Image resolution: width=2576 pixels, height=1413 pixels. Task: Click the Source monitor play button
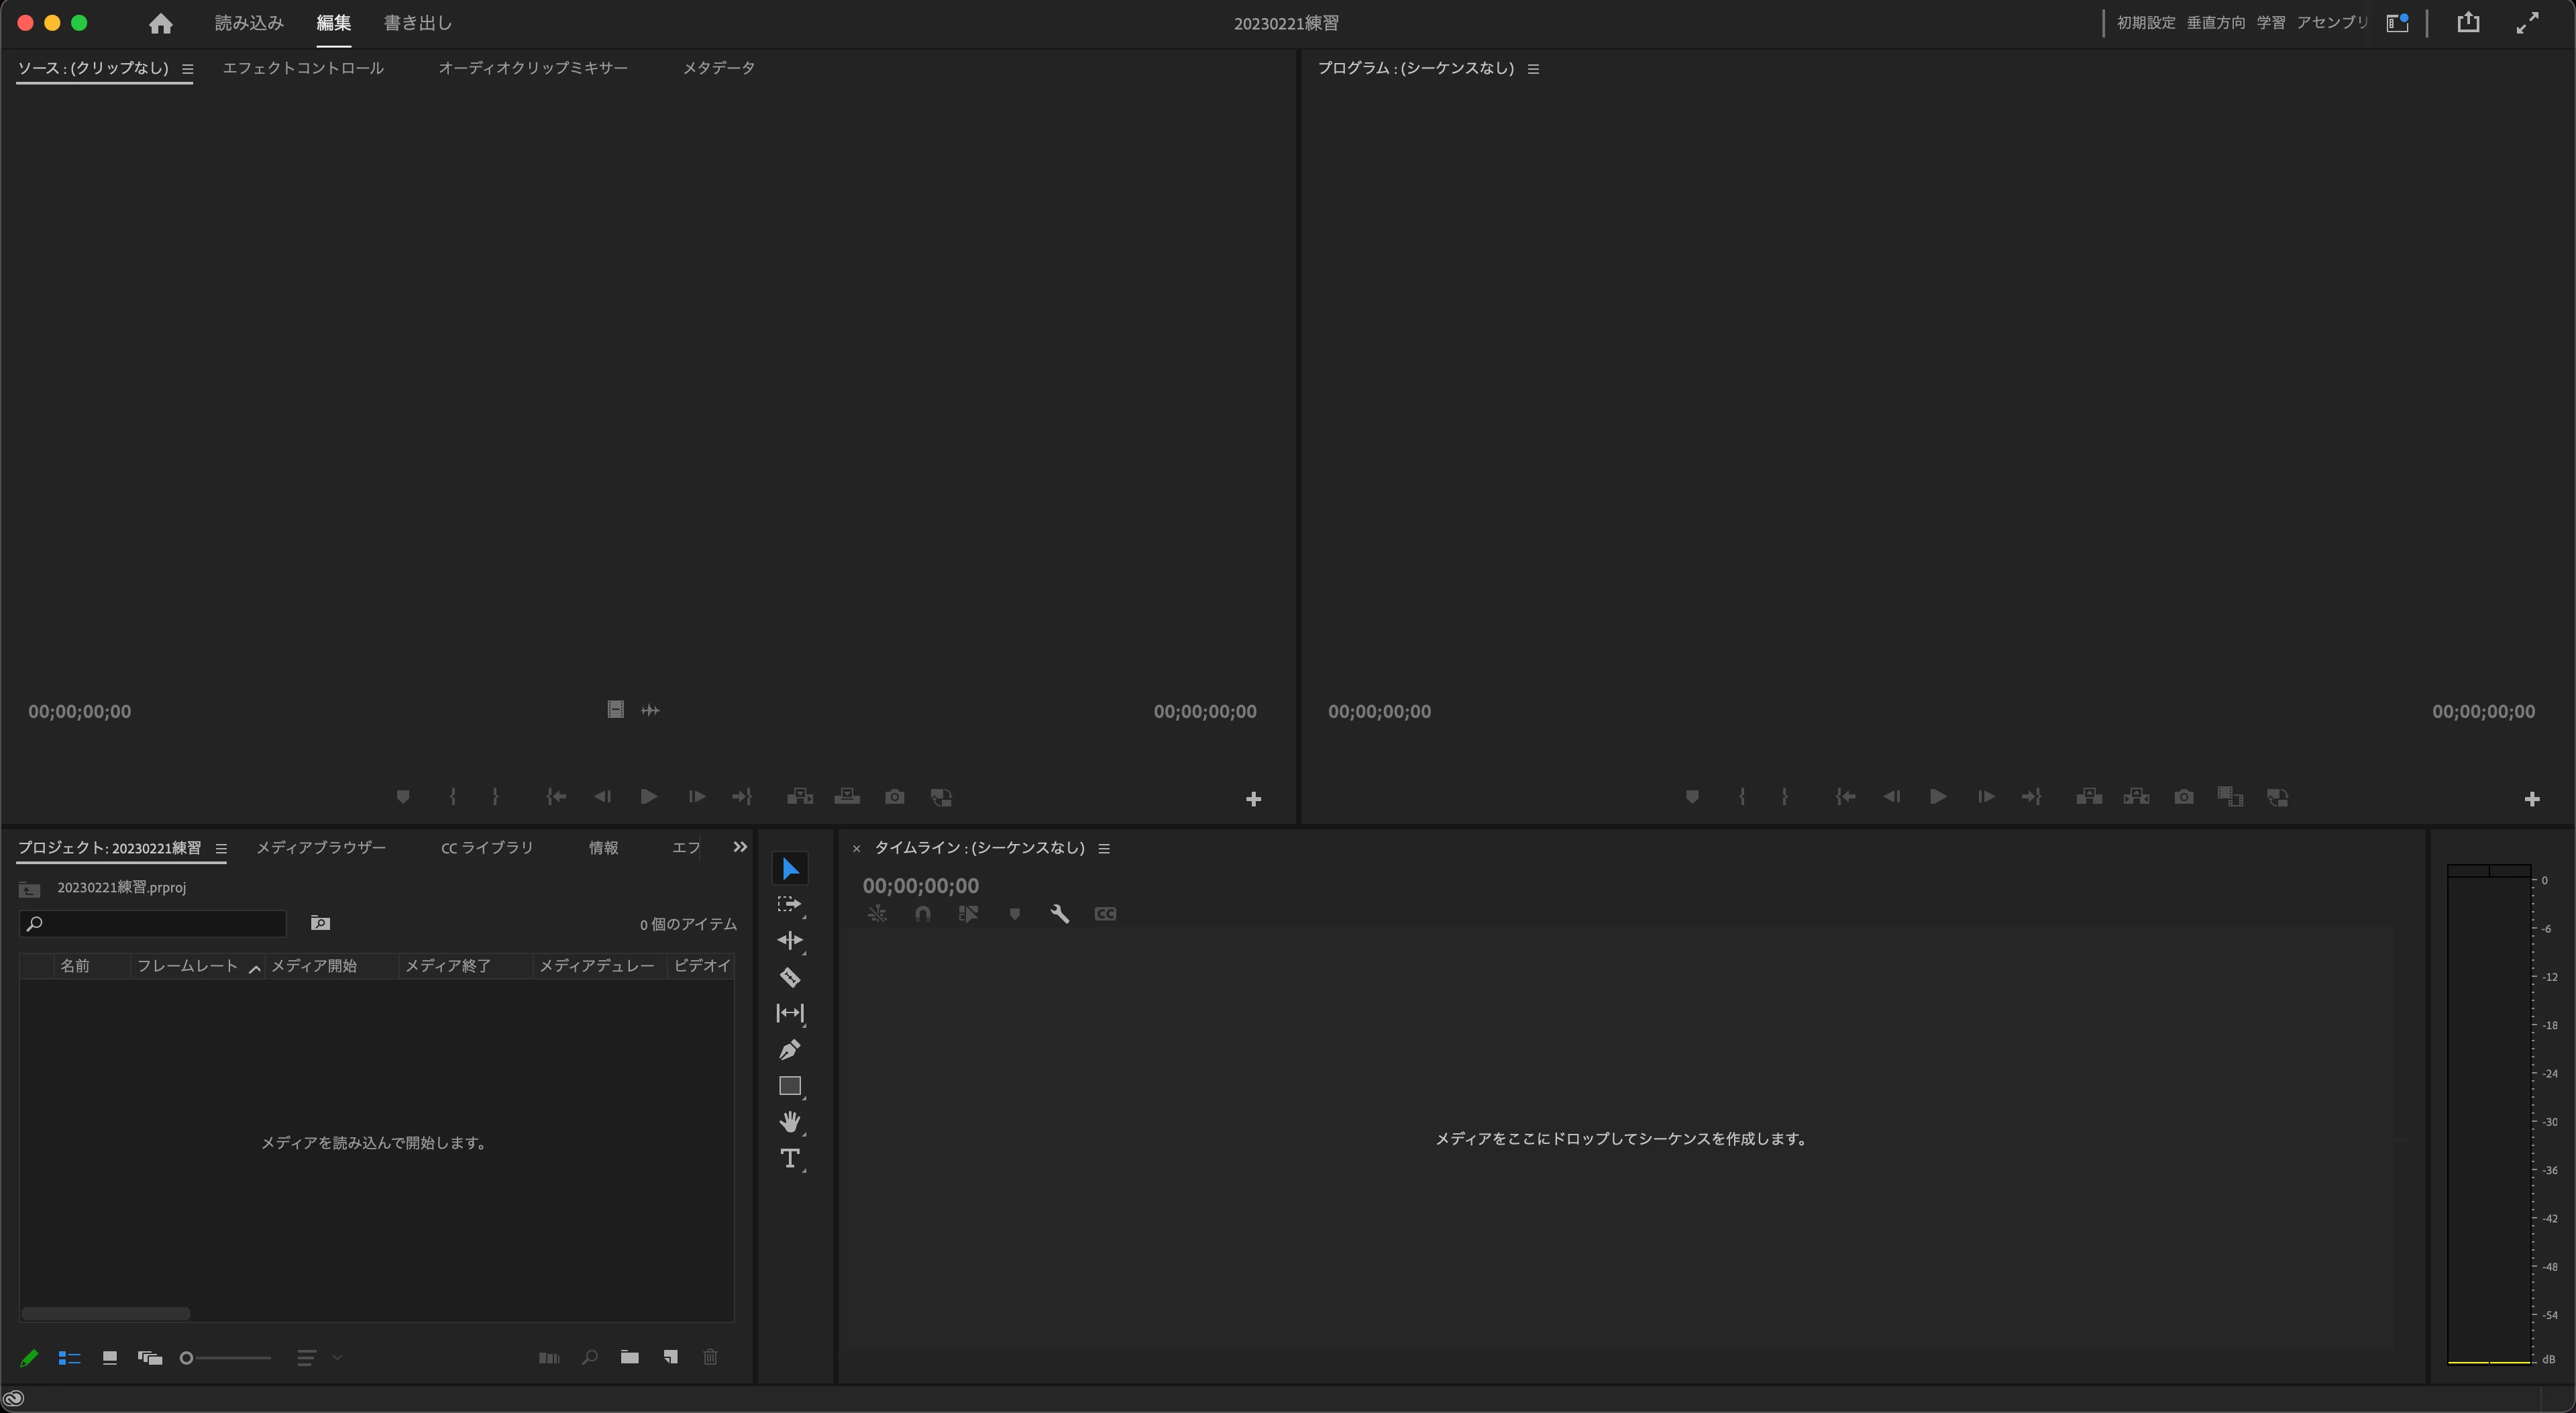648,797
